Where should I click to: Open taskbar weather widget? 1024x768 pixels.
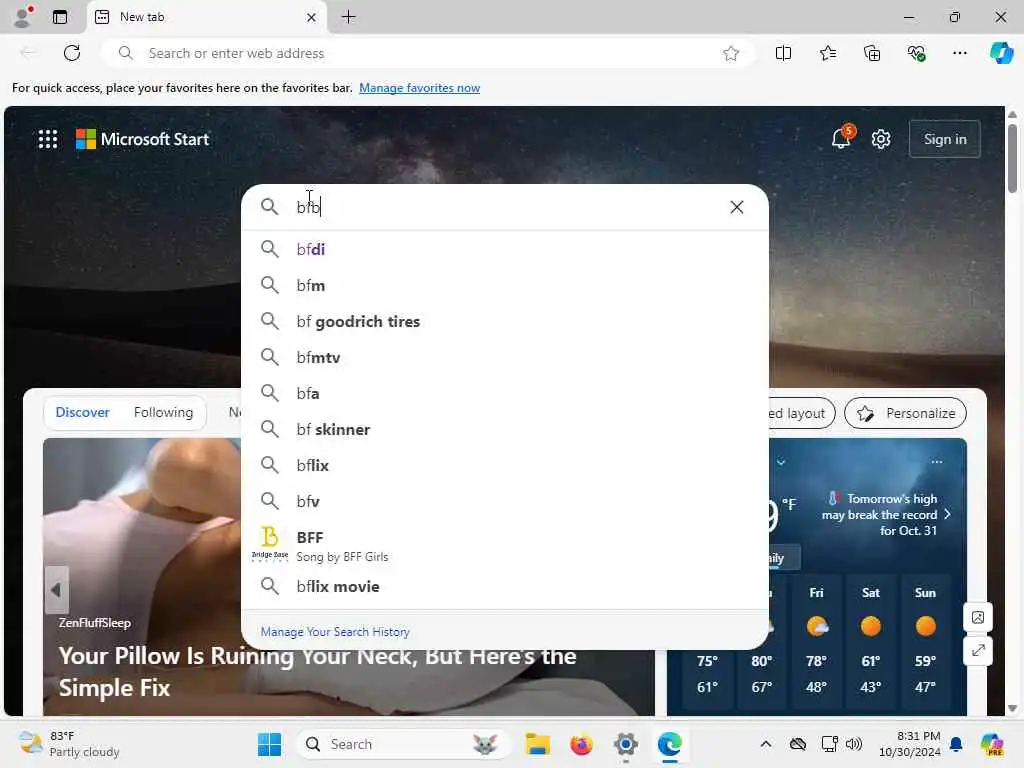(x=69, y=744)
